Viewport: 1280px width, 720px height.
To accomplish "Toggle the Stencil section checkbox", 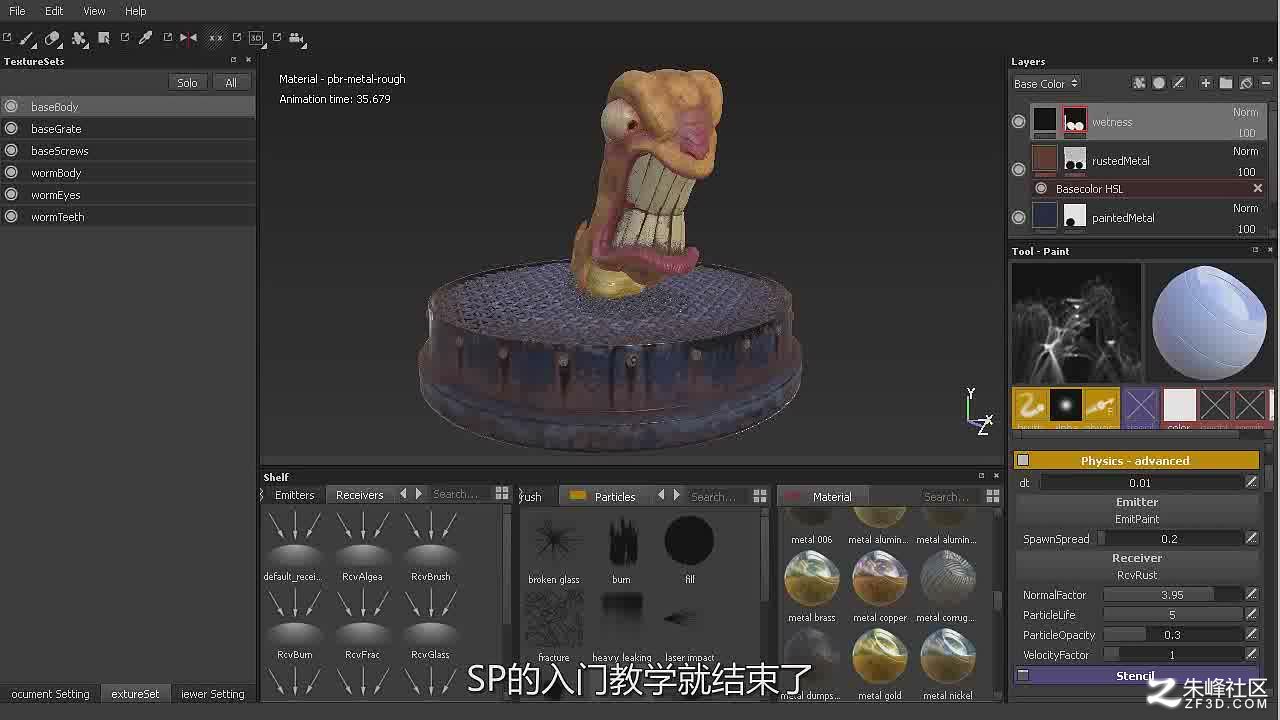I will coord(1023,675).
